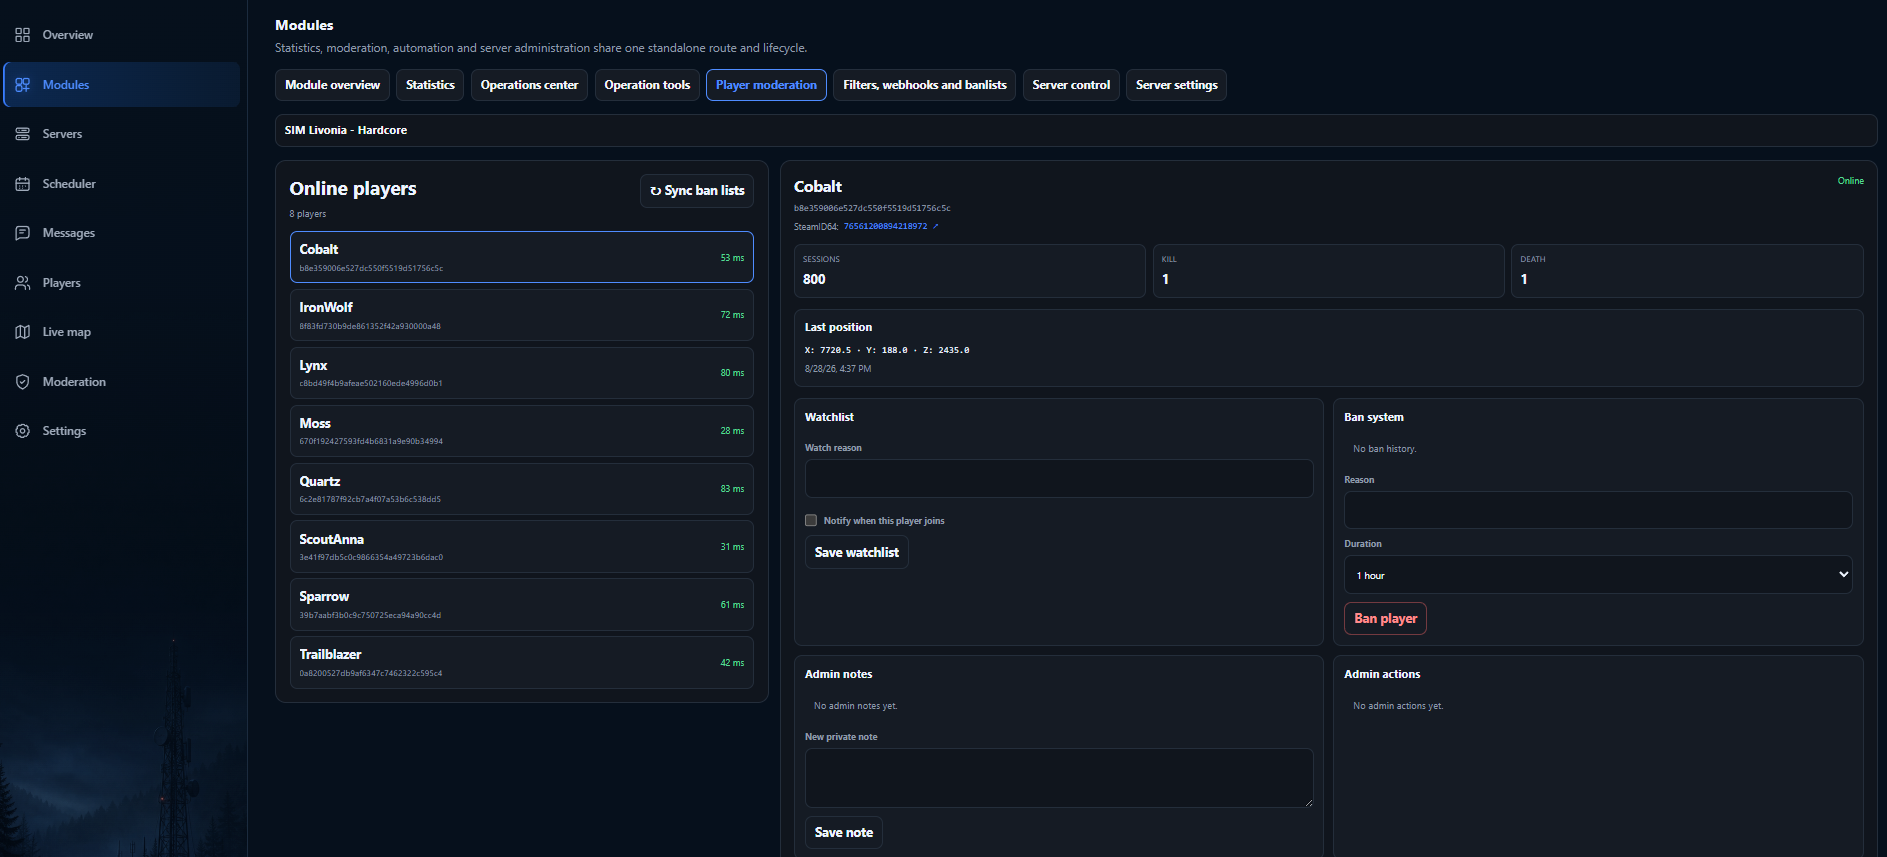Click the Save note button
The image size is (1887, 857).
[x=844, y=832]
